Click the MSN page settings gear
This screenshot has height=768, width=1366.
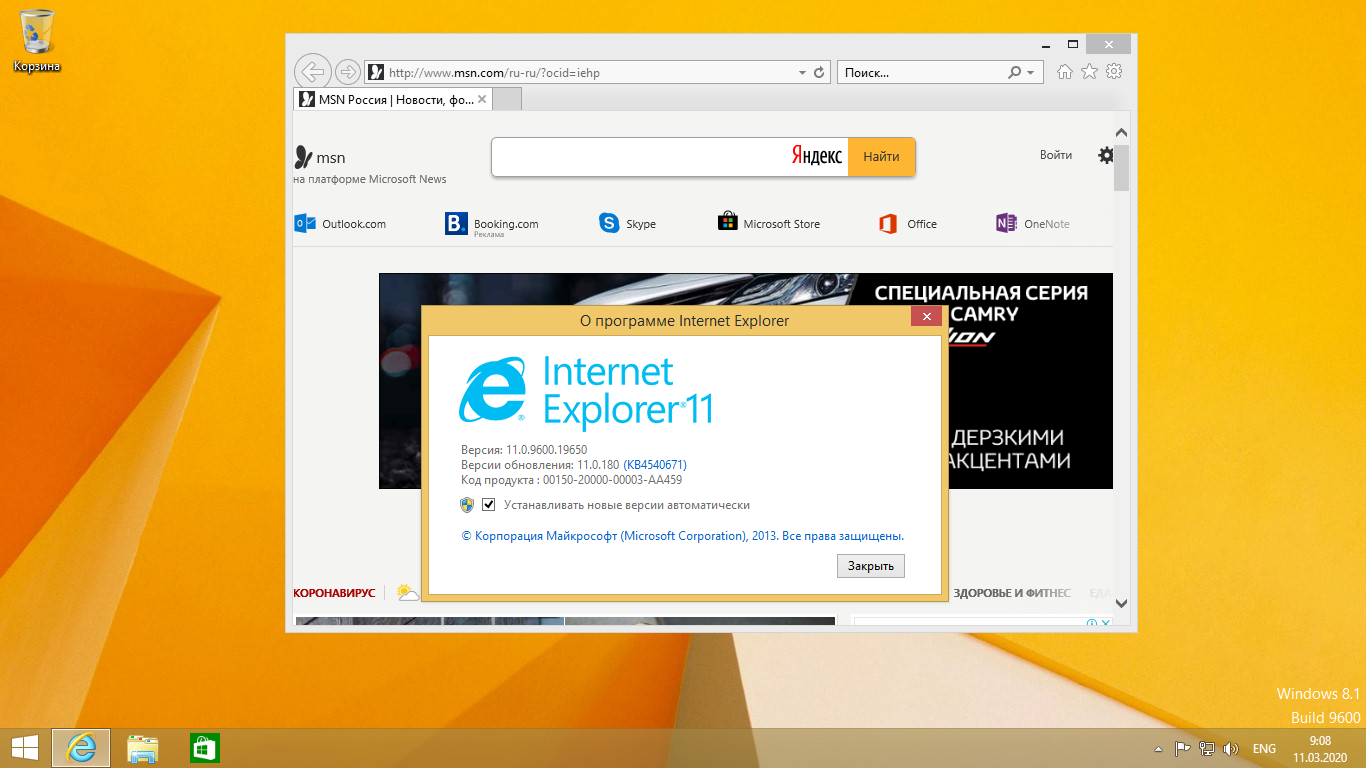(1105, 155)
